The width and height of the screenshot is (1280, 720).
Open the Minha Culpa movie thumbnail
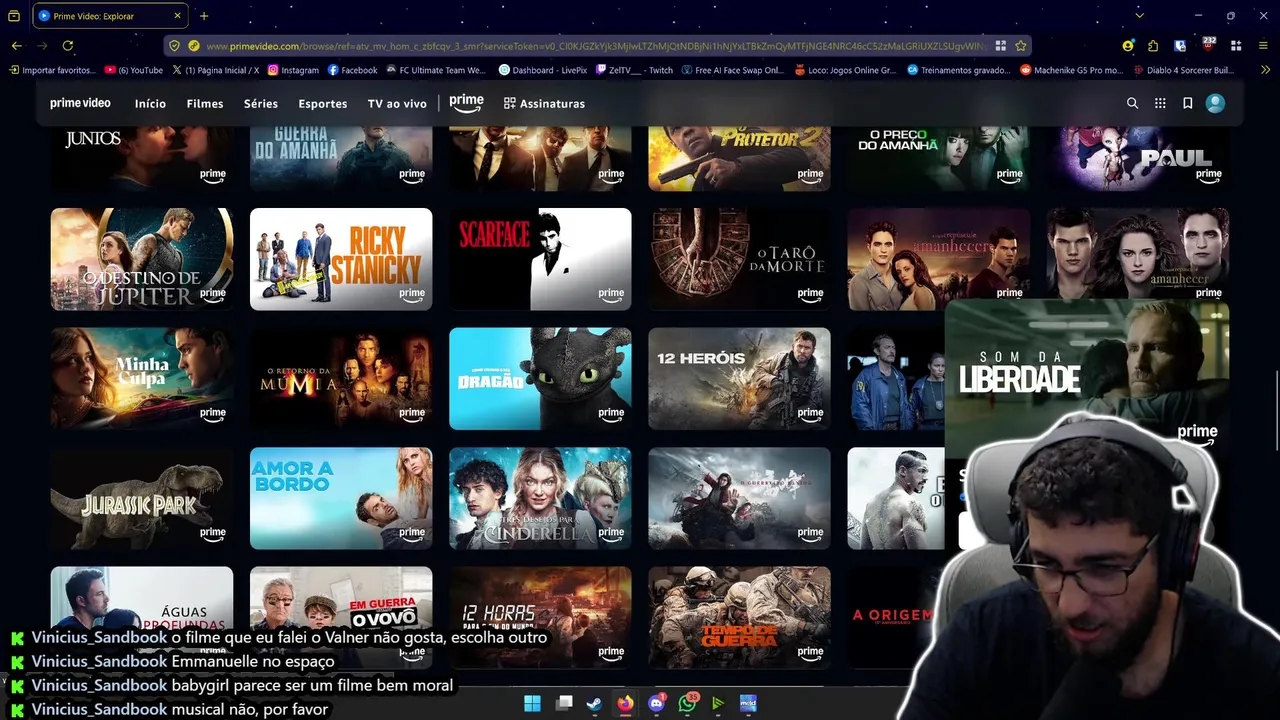[142, 379]
